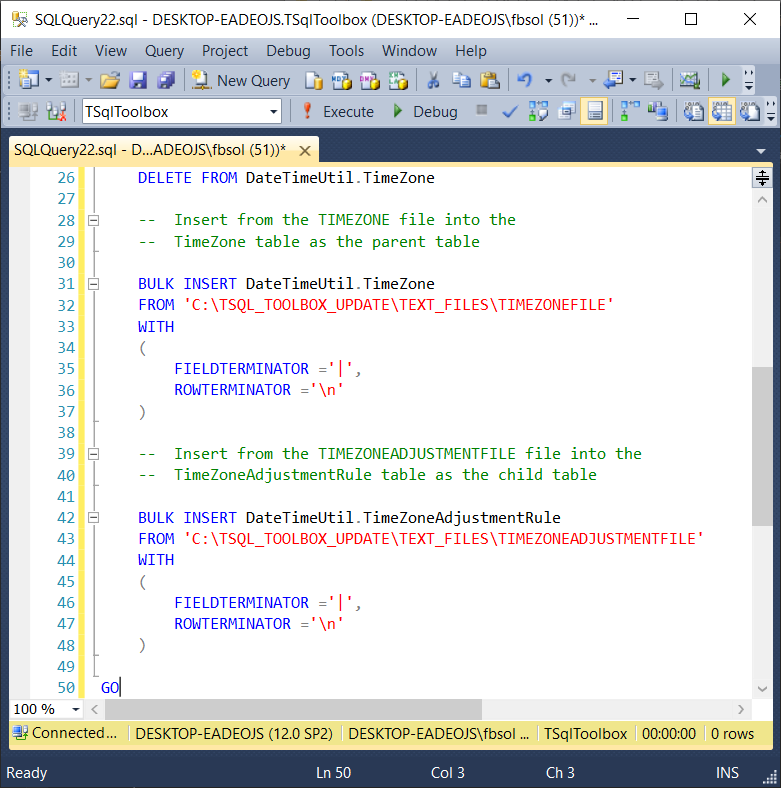The image size is (781, 788).
Task: Click the vertical scrollbar thumb
Action: tap(762, 445)
